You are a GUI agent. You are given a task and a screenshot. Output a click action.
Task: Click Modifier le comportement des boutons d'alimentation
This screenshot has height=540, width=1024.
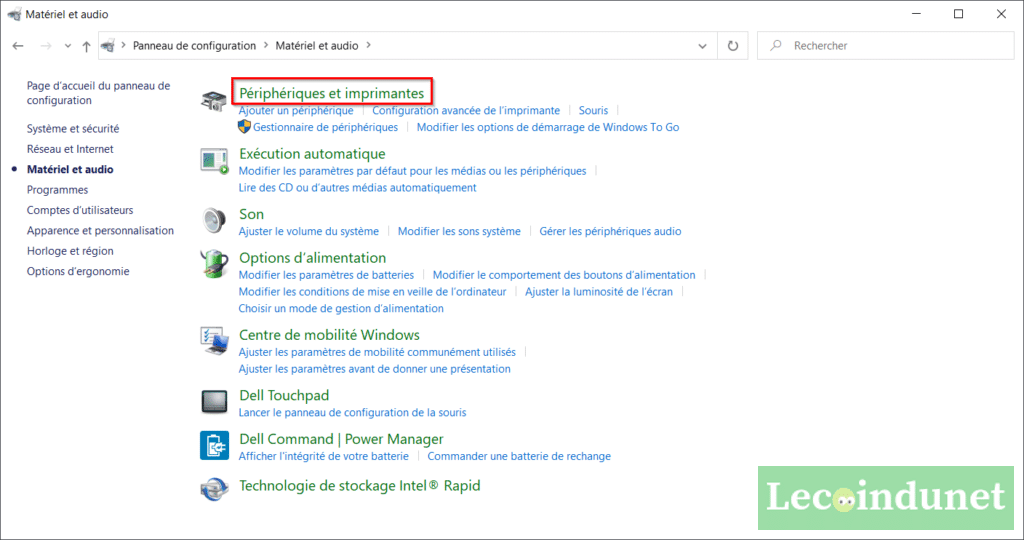[564, 275]
